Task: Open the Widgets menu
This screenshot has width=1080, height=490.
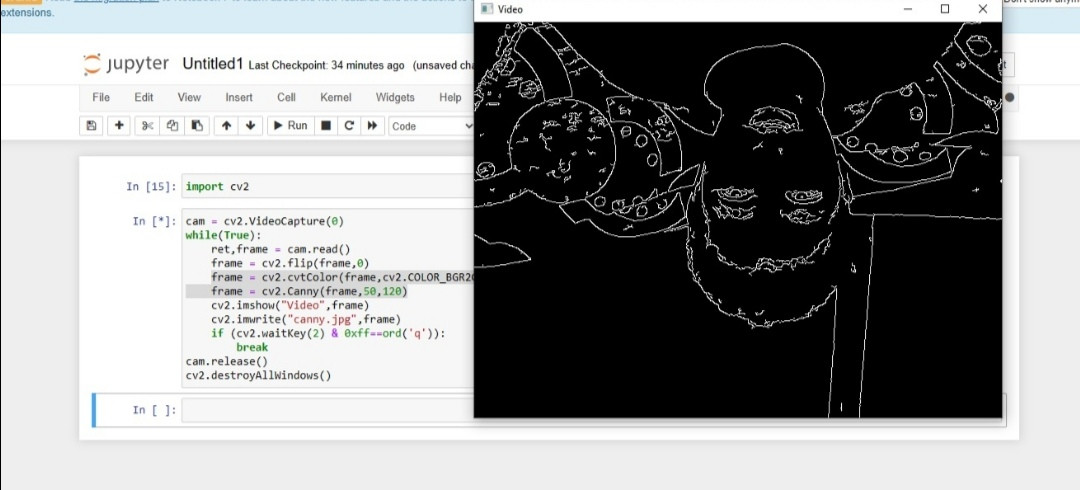Action: pos(395,97)
